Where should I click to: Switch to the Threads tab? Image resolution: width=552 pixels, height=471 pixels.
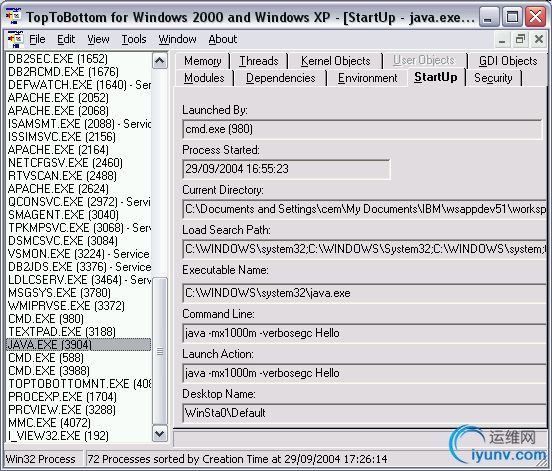tap(259, 61)
